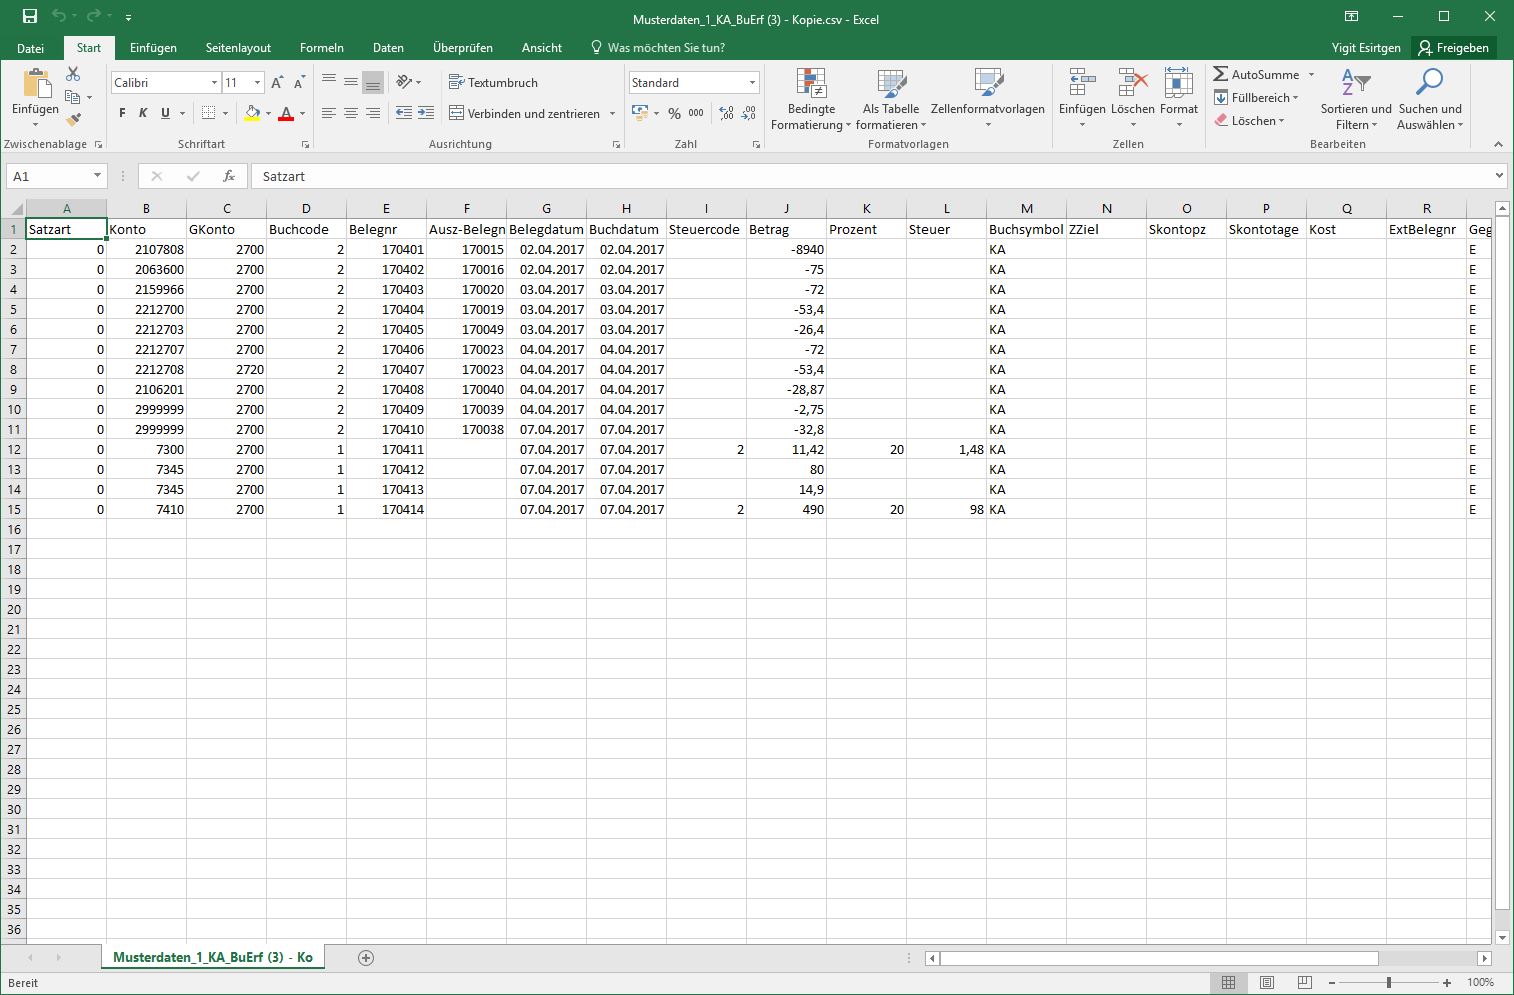The width and height of the screenshot is (1514, 995).
Task: Click the percent style icon
Action: point(674,113)
